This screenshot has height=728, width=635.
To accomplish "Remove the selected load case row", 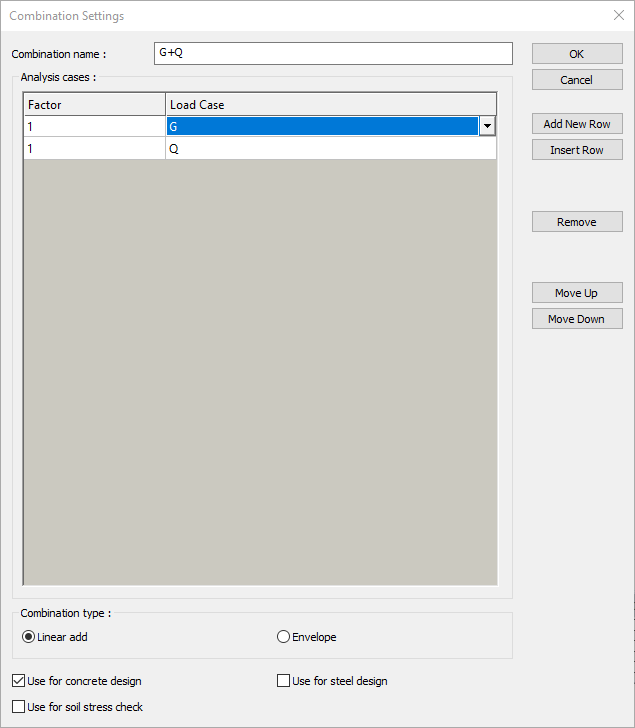I will click(x=576, y=222).
